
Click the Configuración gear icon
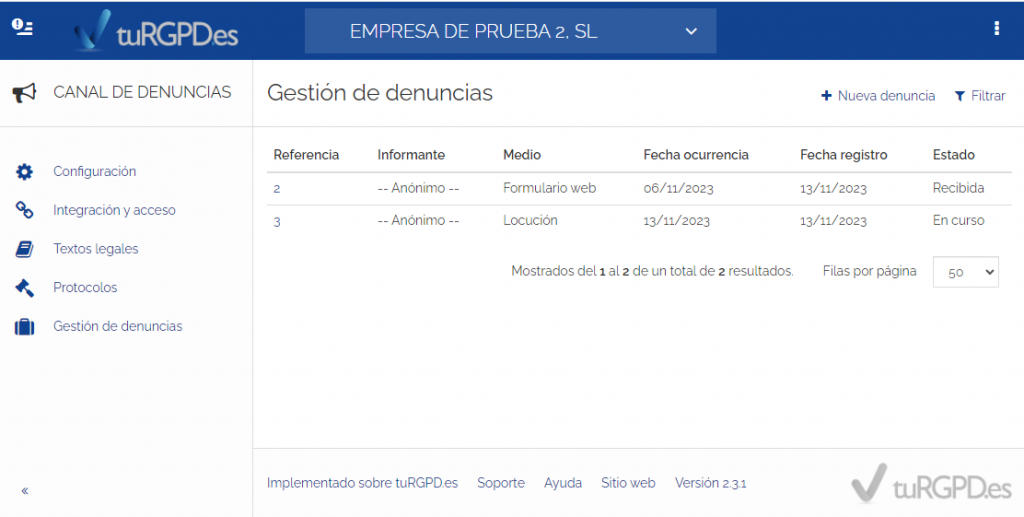pos(24,172)
